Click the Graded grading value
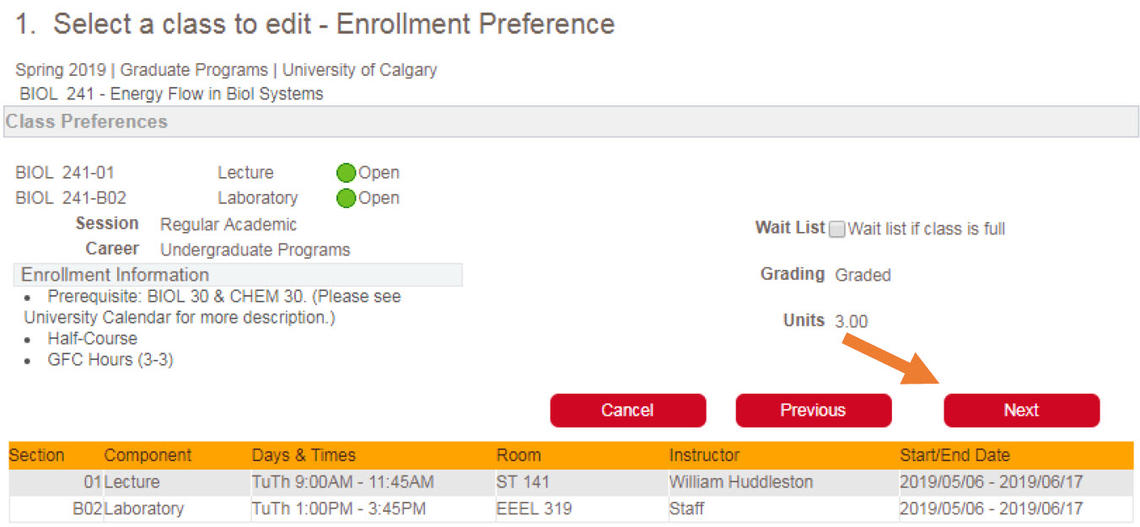1140x527 pixels. (863, 275)
